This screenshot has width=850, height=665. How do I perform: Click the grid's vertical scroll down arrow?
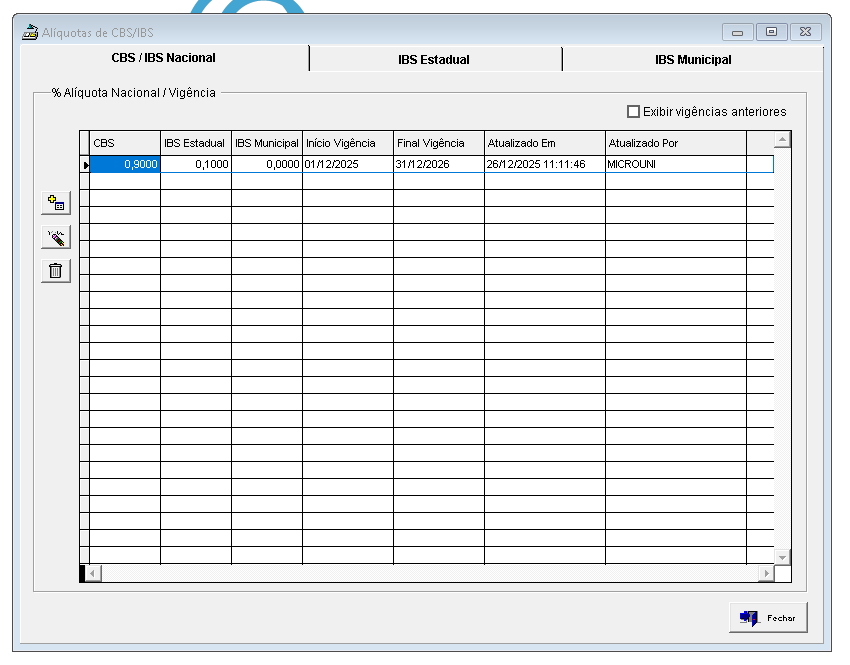click(x=782, y=557)
